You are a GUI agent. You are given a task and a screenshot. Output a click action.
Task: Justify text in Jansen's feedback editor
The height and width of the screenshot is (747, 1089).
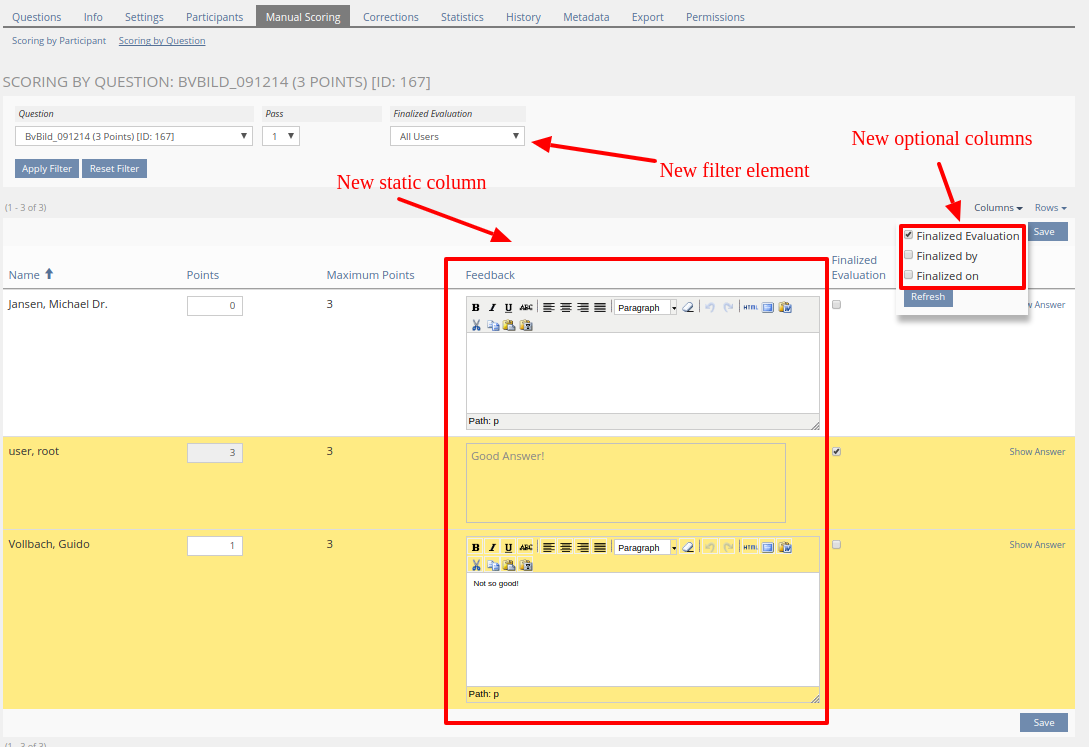tap(600, 308)
